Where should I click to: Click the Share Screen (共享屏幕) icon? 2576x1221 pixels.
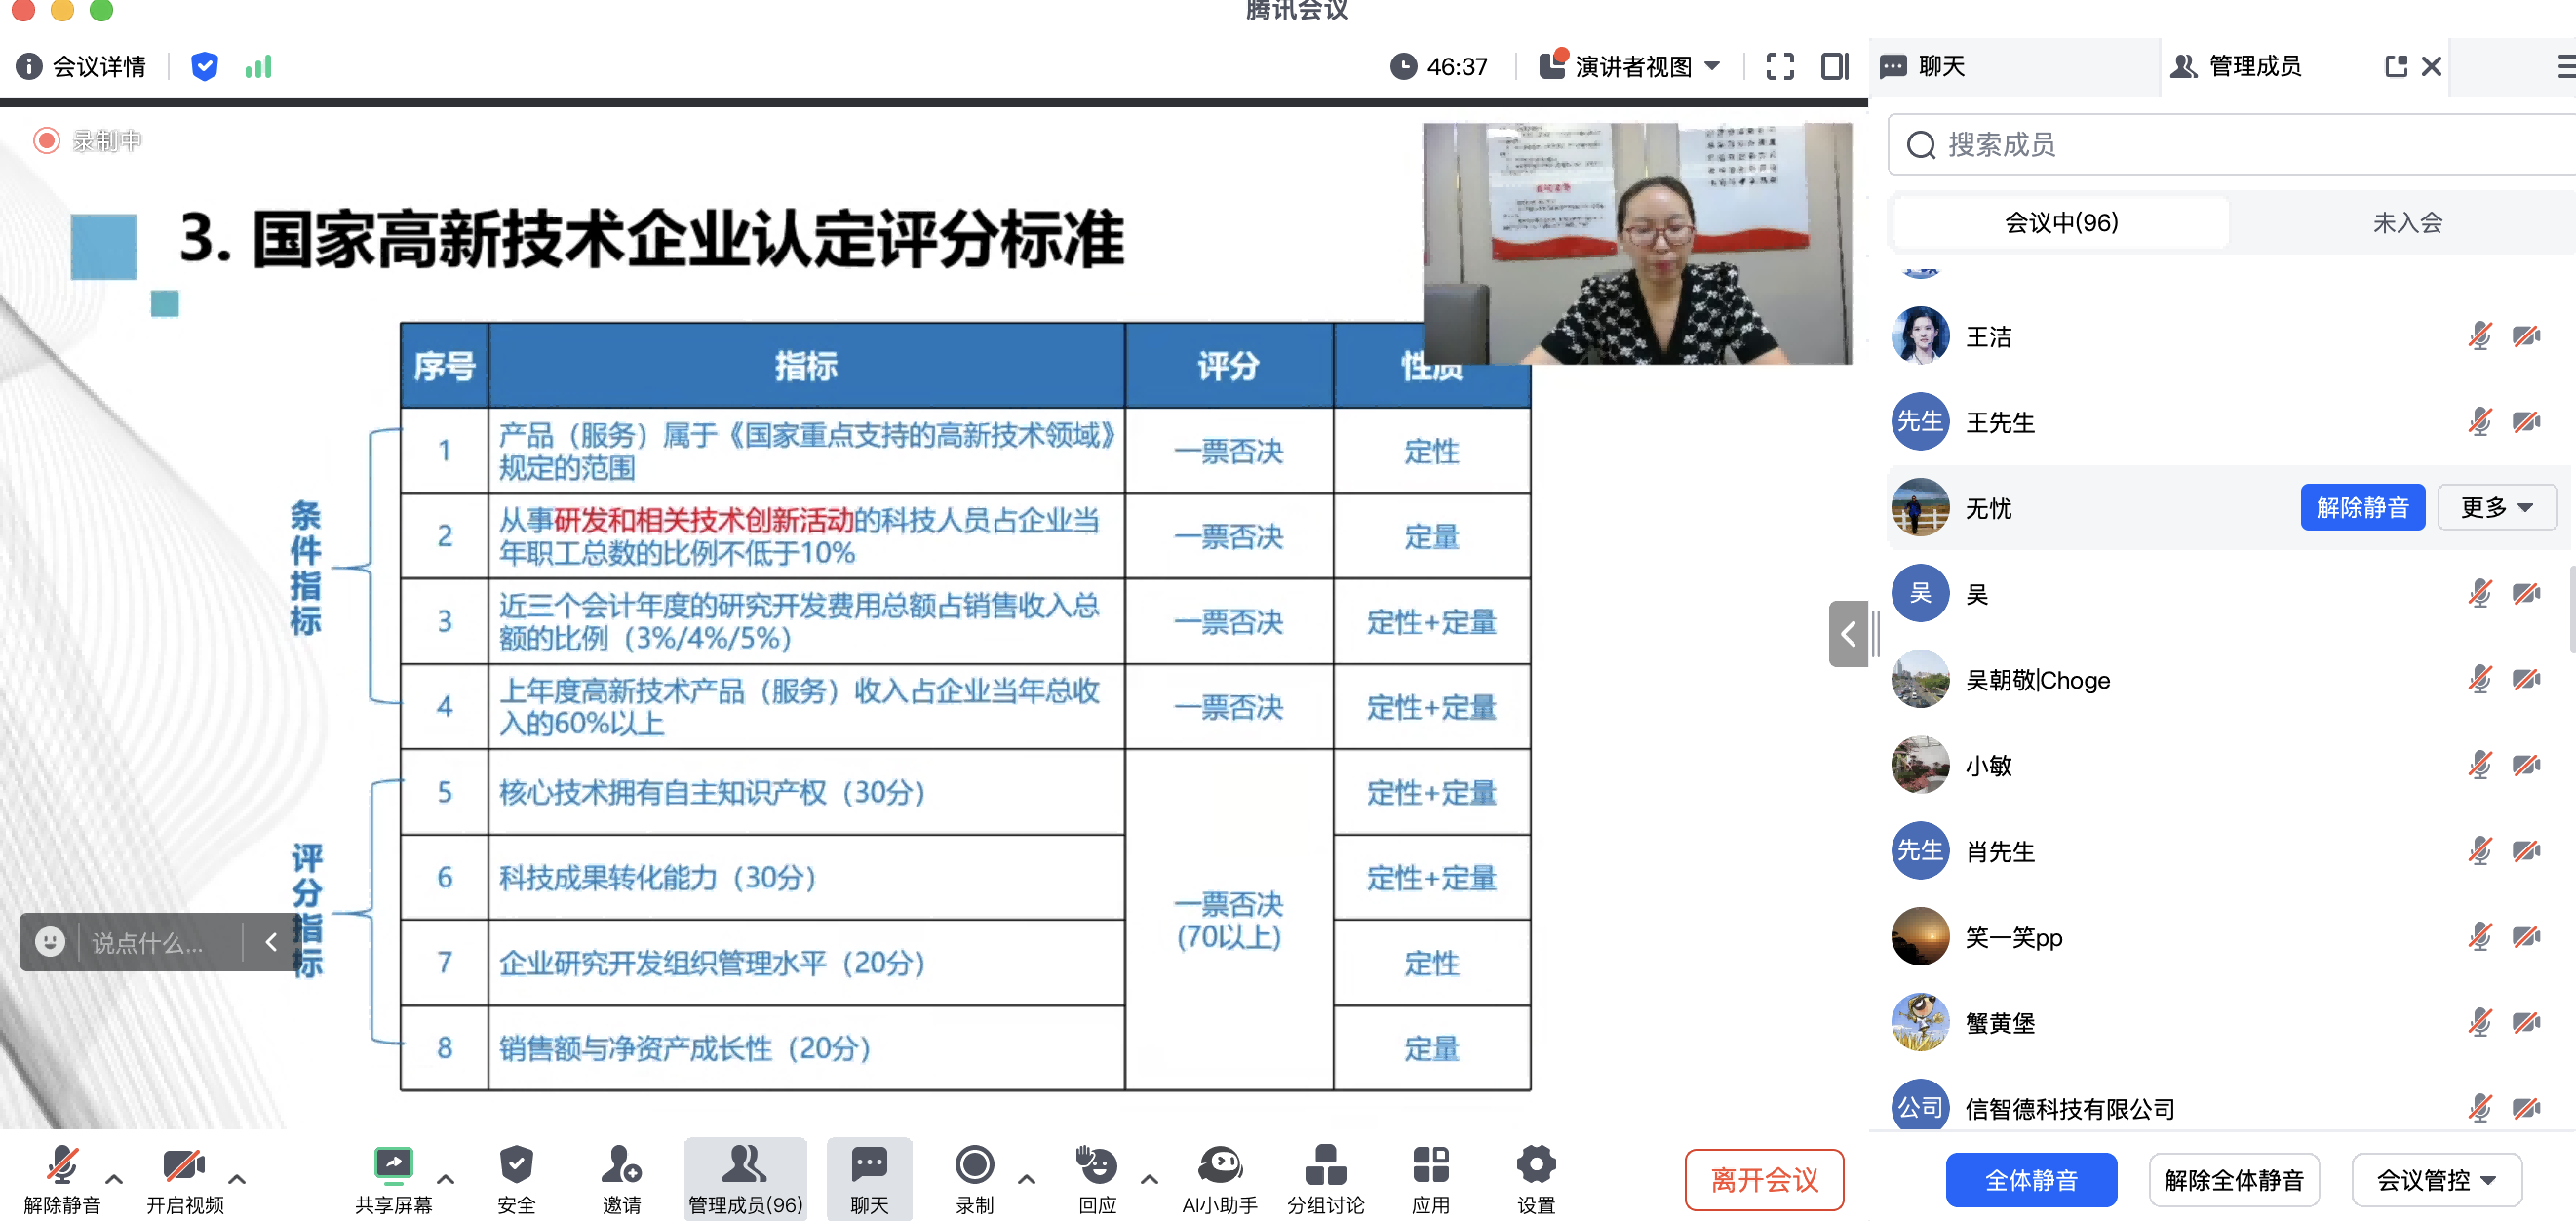pos(393,1165)
